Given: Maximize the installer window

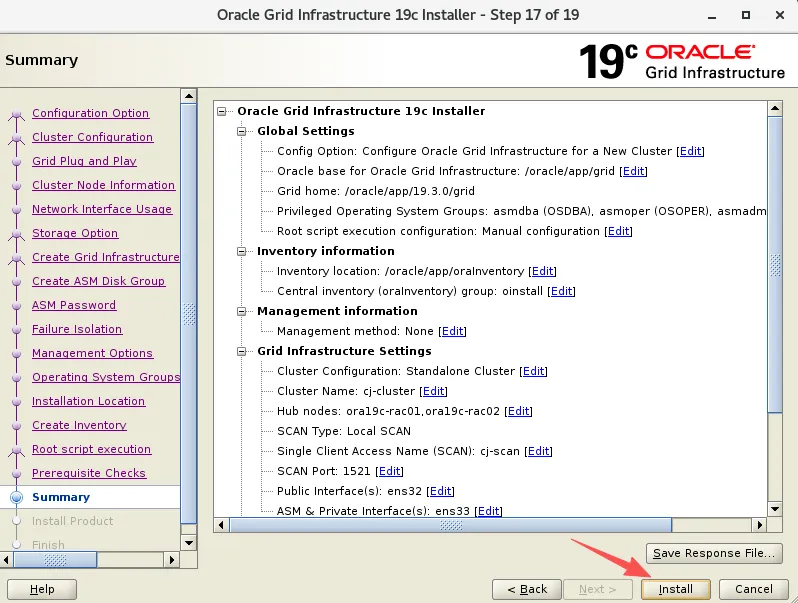Looking at the screenshot, I should (746, 15).
